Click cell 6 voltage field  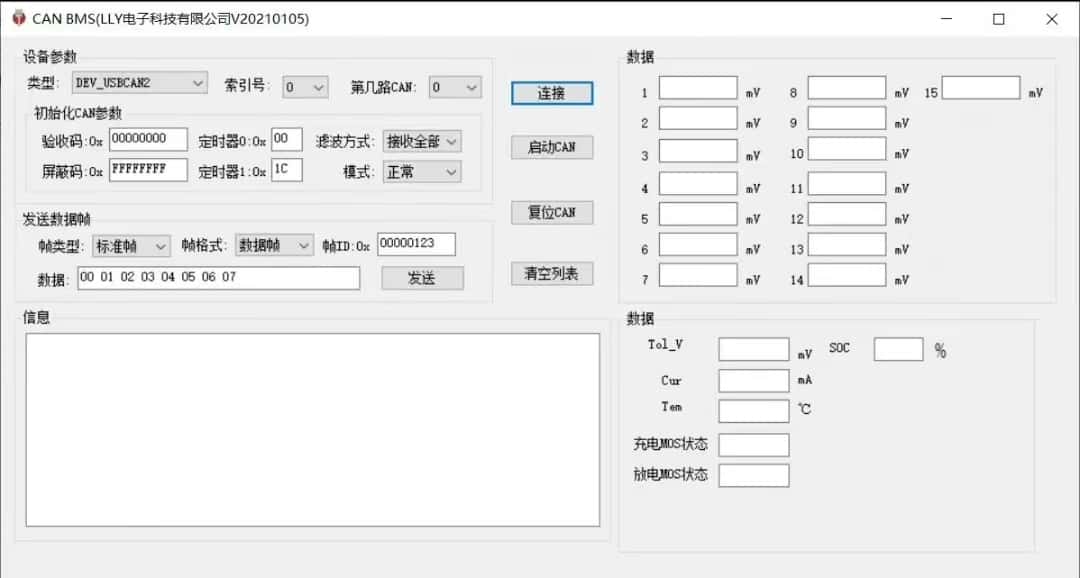pyautogui.click(x=698, y=245)
